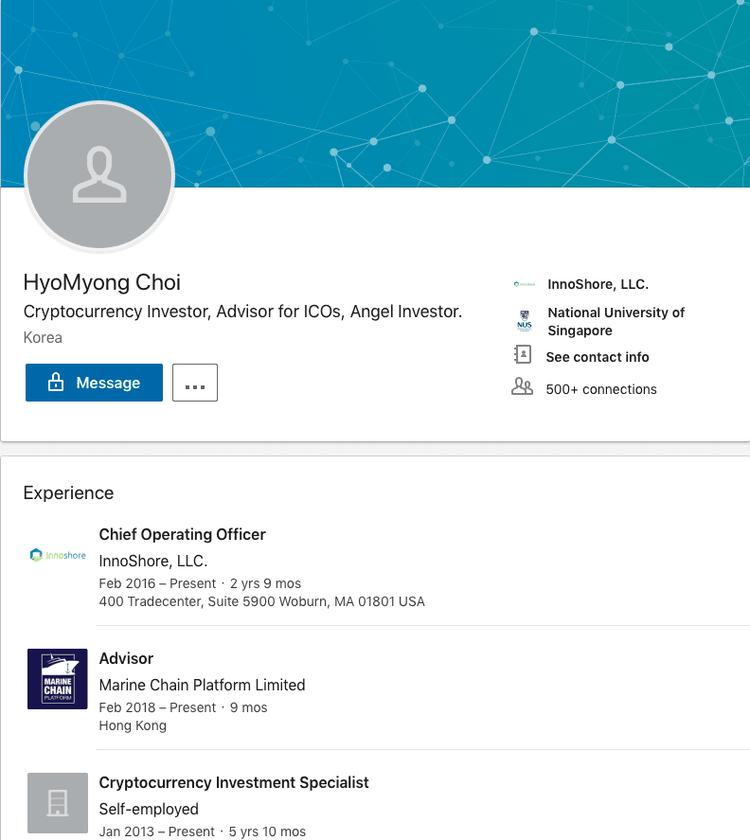
Task: Click the lock icon on the Message button
Action: tap(56, 383)
